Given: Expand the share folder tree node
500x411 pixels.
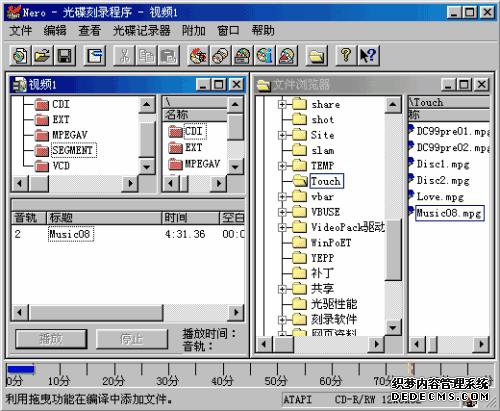Looking at the screenshot, I should tap(282, 104).
